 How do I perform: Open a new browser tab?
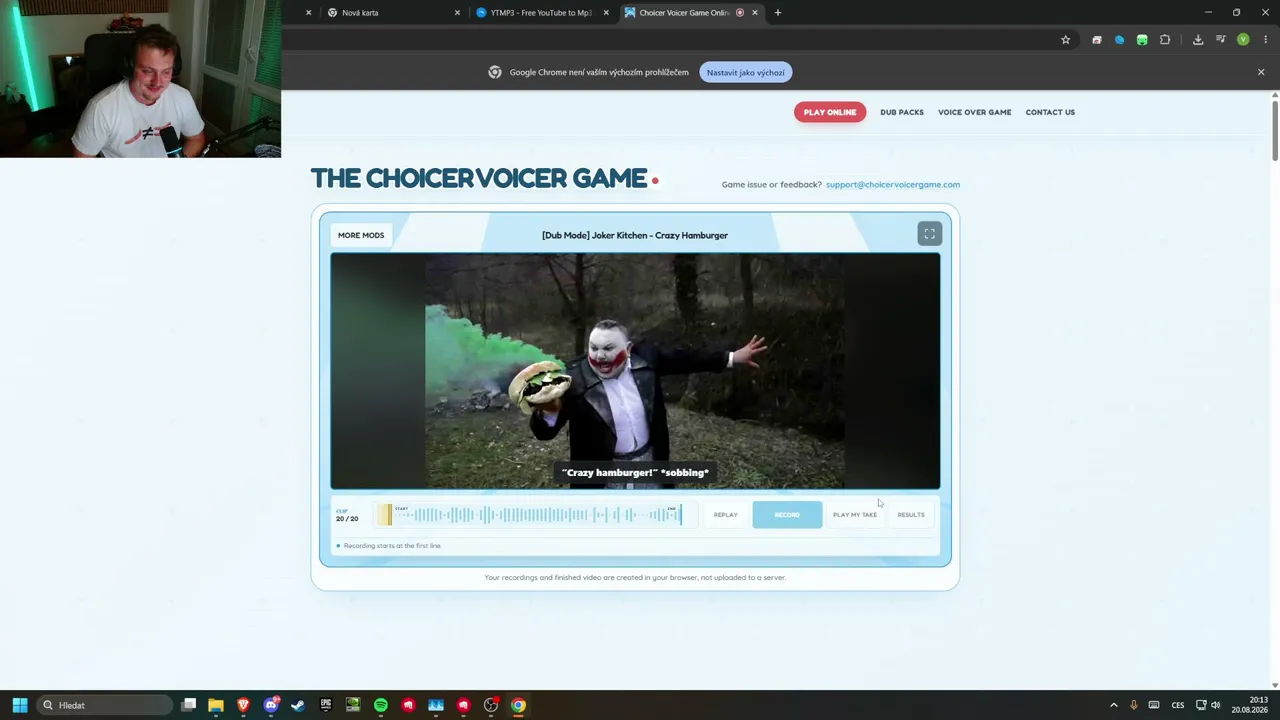[x=778, y=13]
